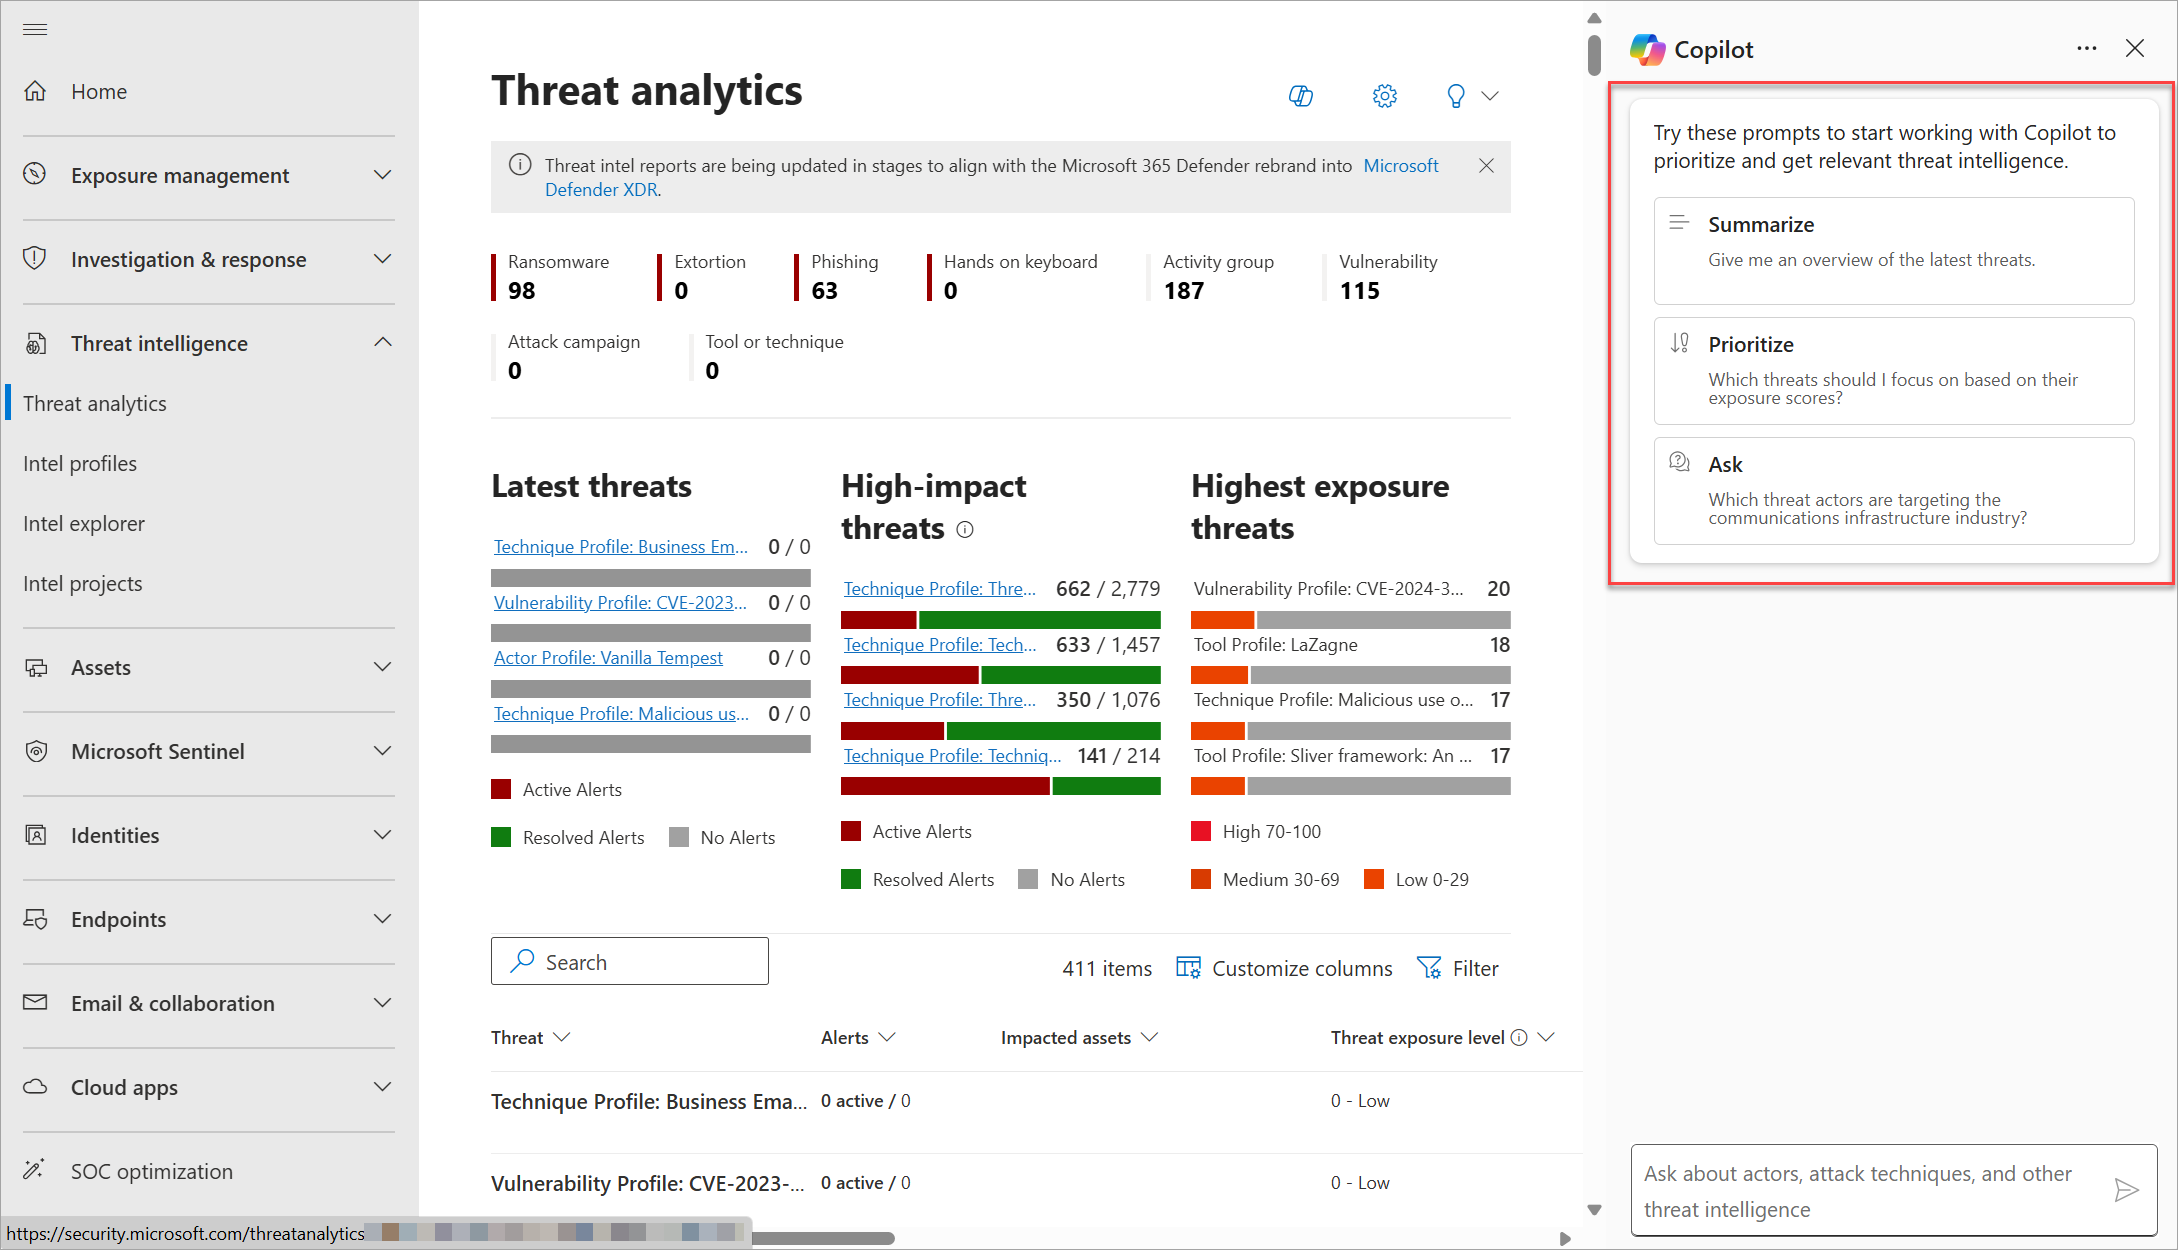2178x1250 pixels.
Task: Click the Summarize Copilot prompt card
Action: (x=1893, y=250)
